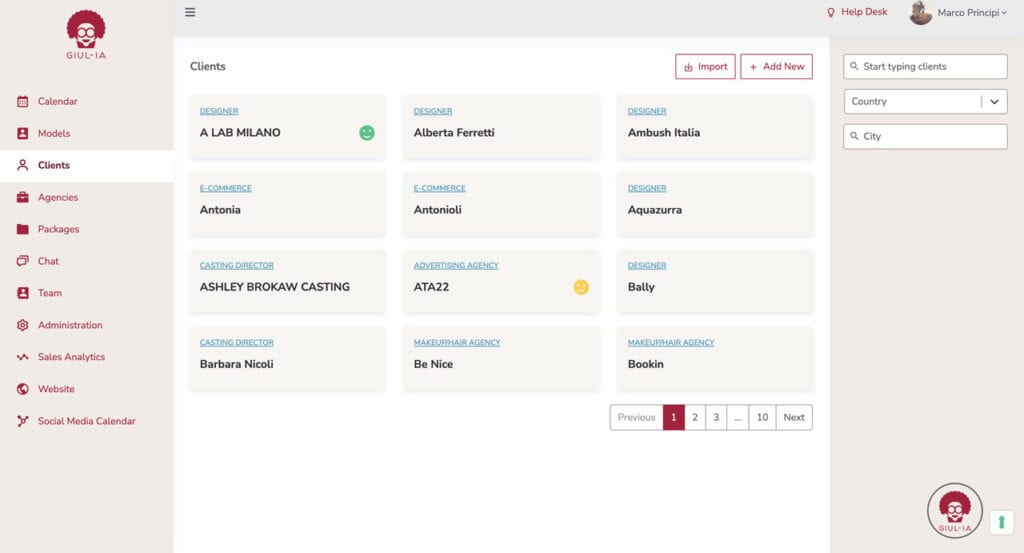Click the Models sidebar icon

coord(23,133)
